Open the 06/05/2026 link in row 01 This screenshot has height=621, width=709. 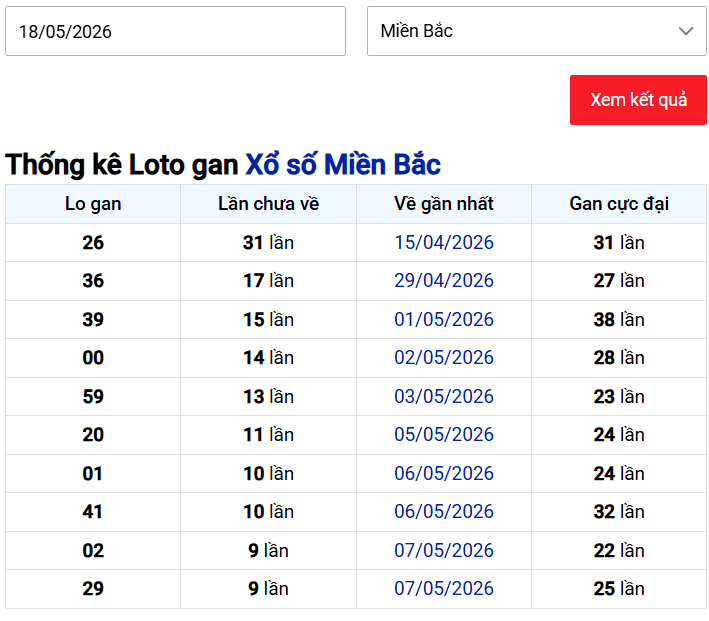[444, 473]
